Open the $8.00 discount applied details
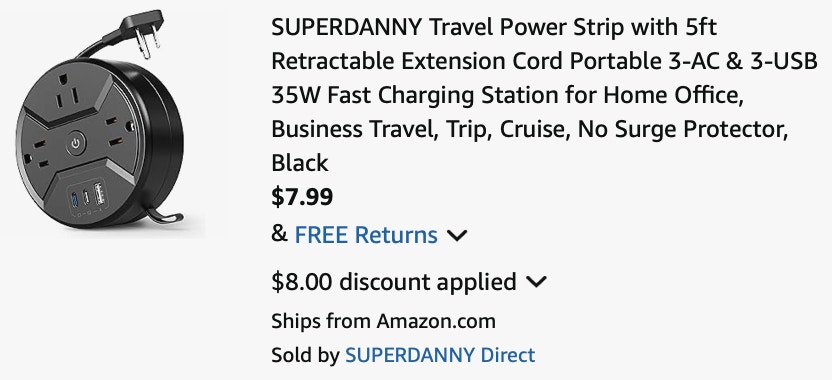The height and width of the screenshot is (380, 832). tap(393, 282)
